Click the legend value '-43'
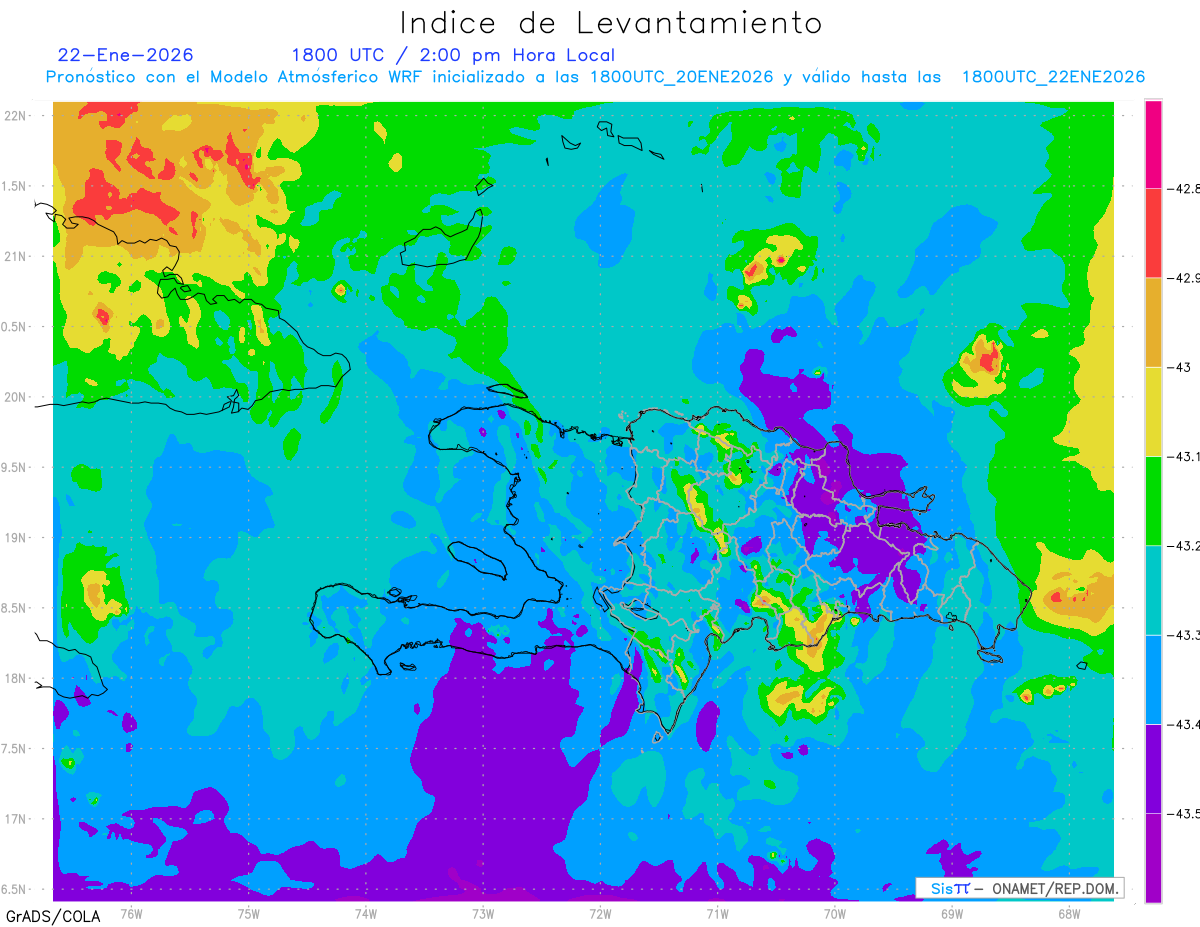Image resolution: width=1200 pixels, height=927 pixels. [1178, 367]
